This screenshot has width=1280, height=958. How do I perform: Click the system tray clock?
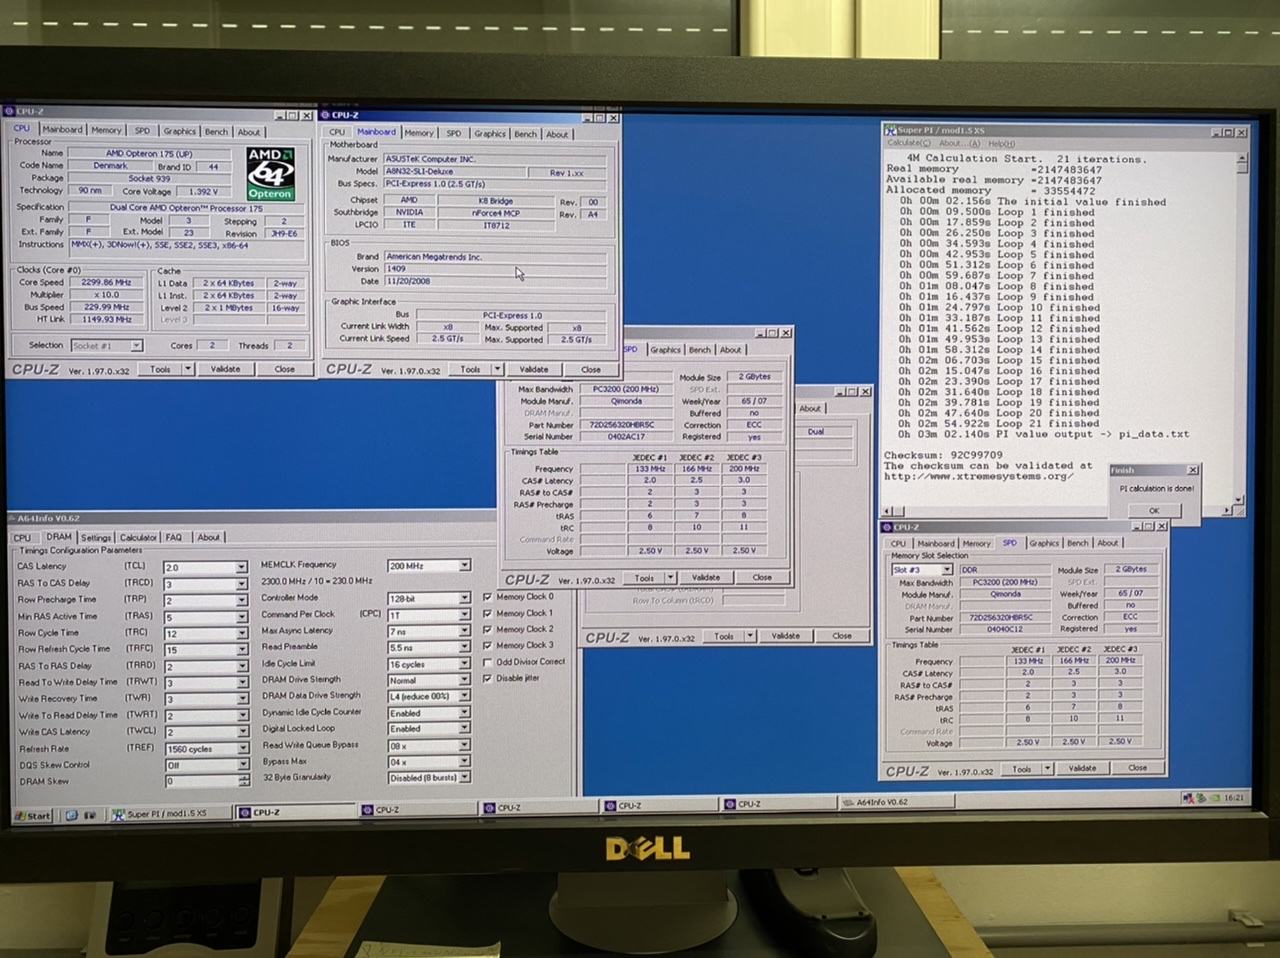tap(1234, 798)
